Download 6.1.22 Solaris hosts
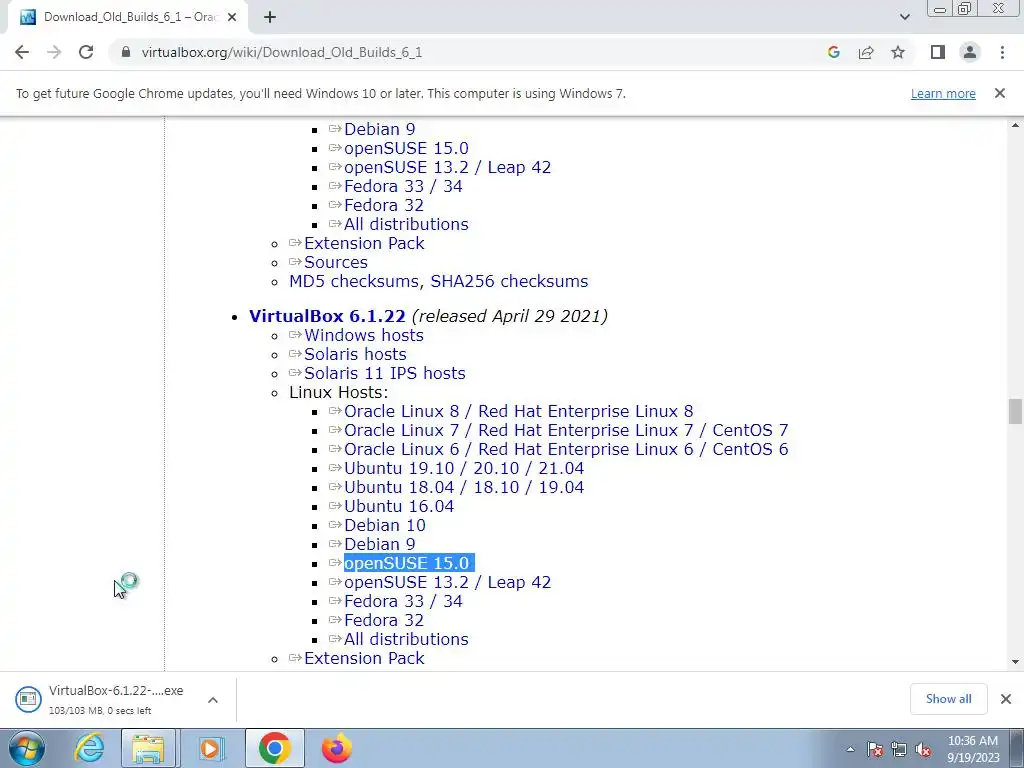 [x=355, y=354]
